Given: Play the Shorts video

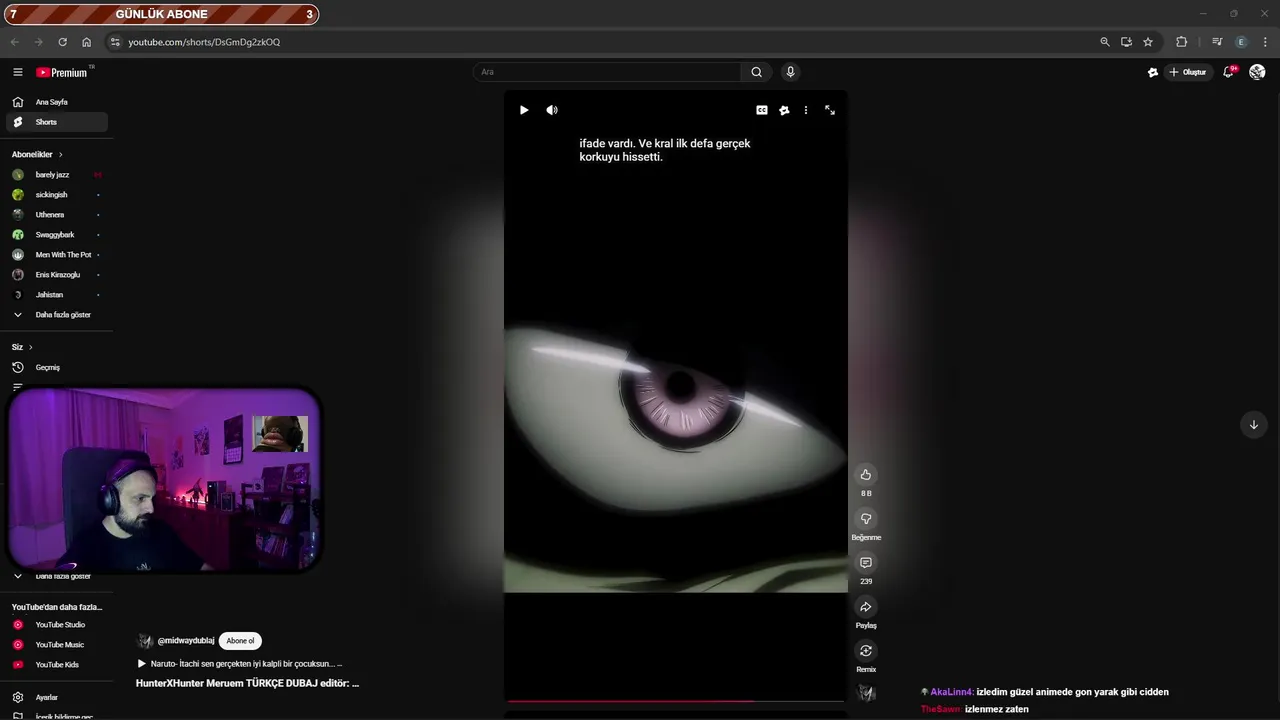Looking at the screenshot, I should [524, 110].
